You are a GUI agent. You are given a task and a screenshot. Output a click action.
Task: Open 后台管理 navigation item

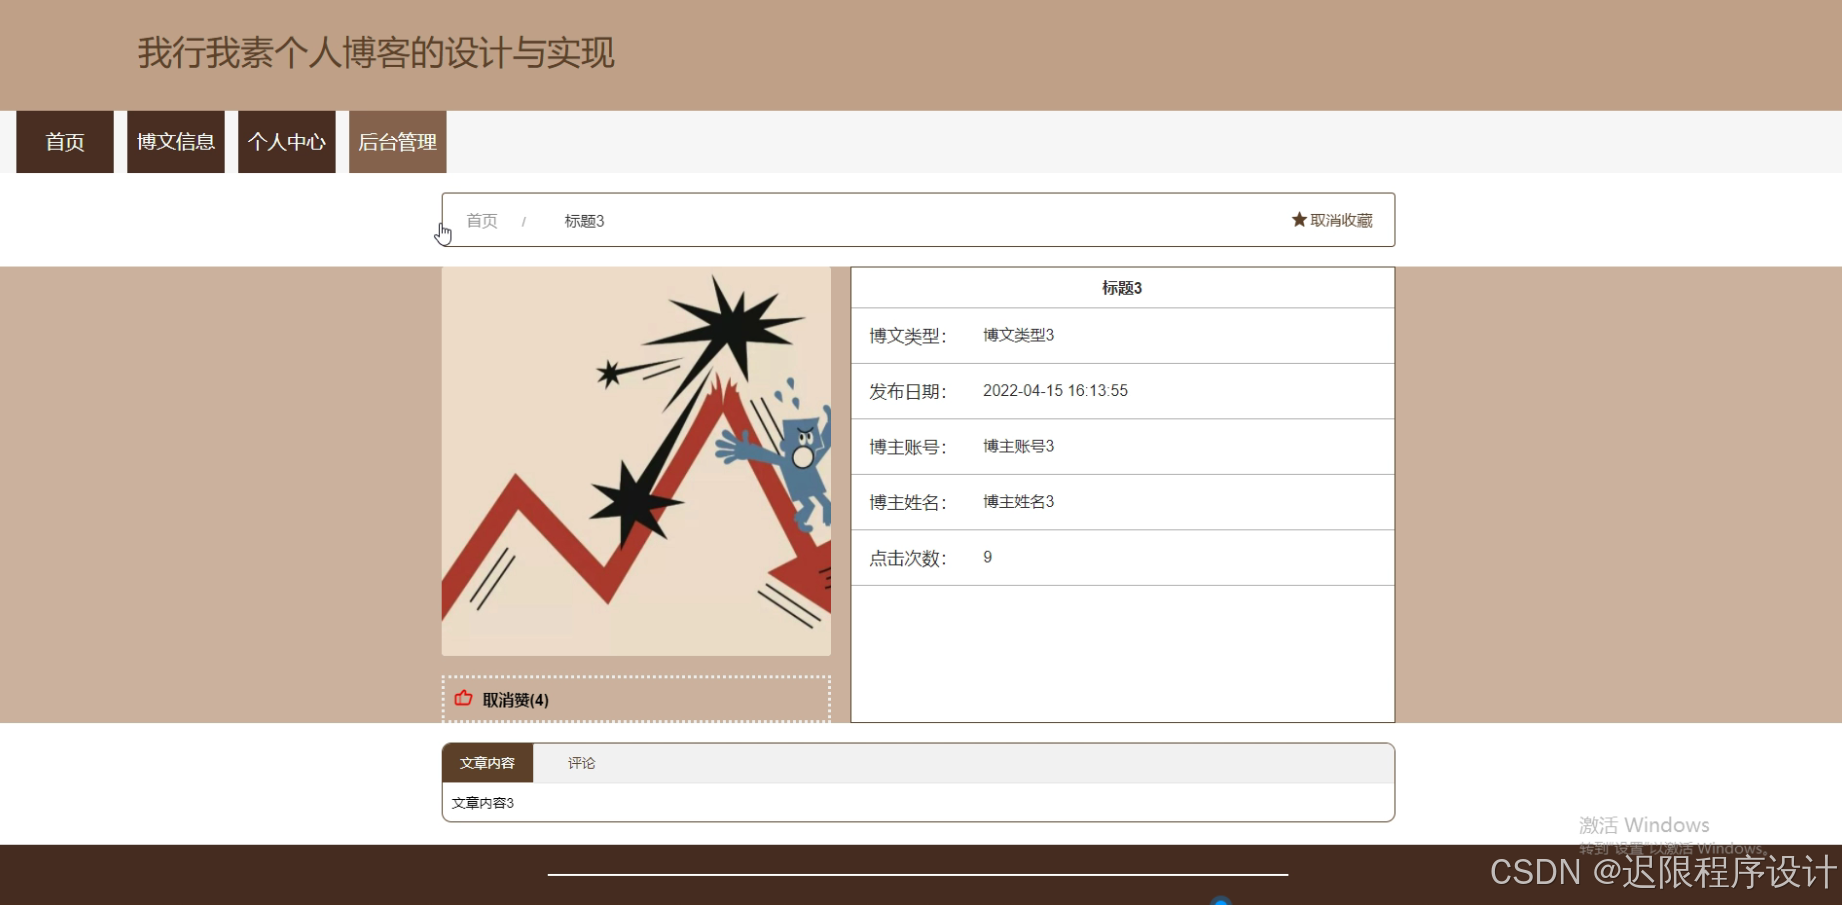click(x=398, y=142)
